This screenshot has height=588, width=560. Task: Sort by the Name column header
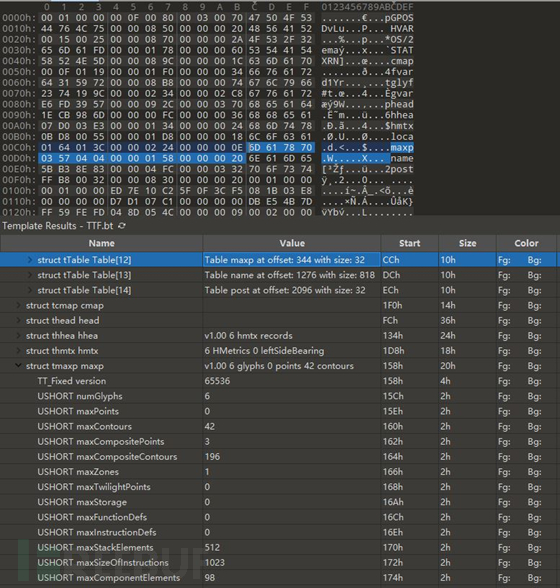click(102, 243)
